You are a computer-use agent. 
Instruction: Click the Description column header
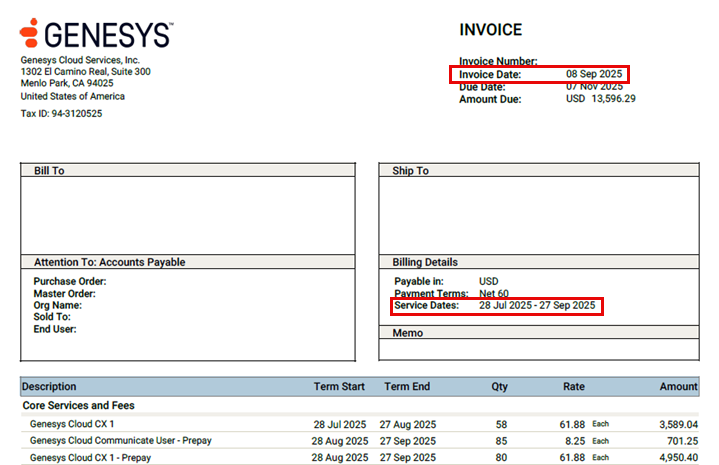click(x=49, y=386)
